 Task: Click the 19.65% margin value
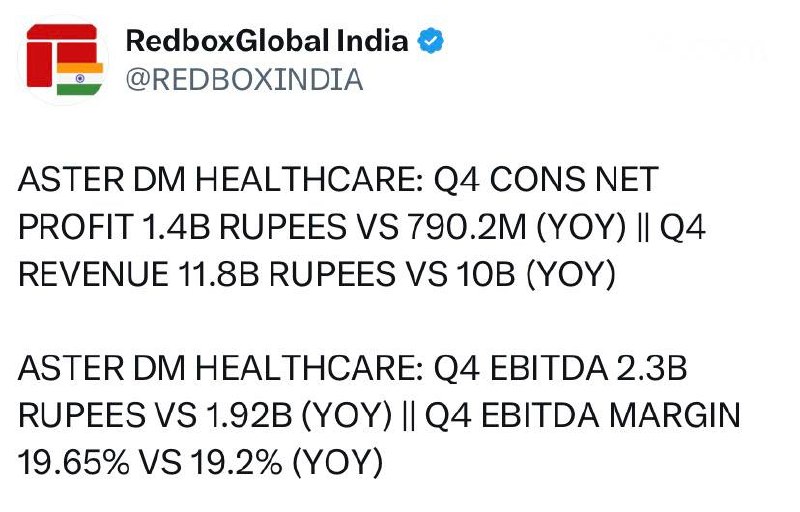(x=73, y=462)
